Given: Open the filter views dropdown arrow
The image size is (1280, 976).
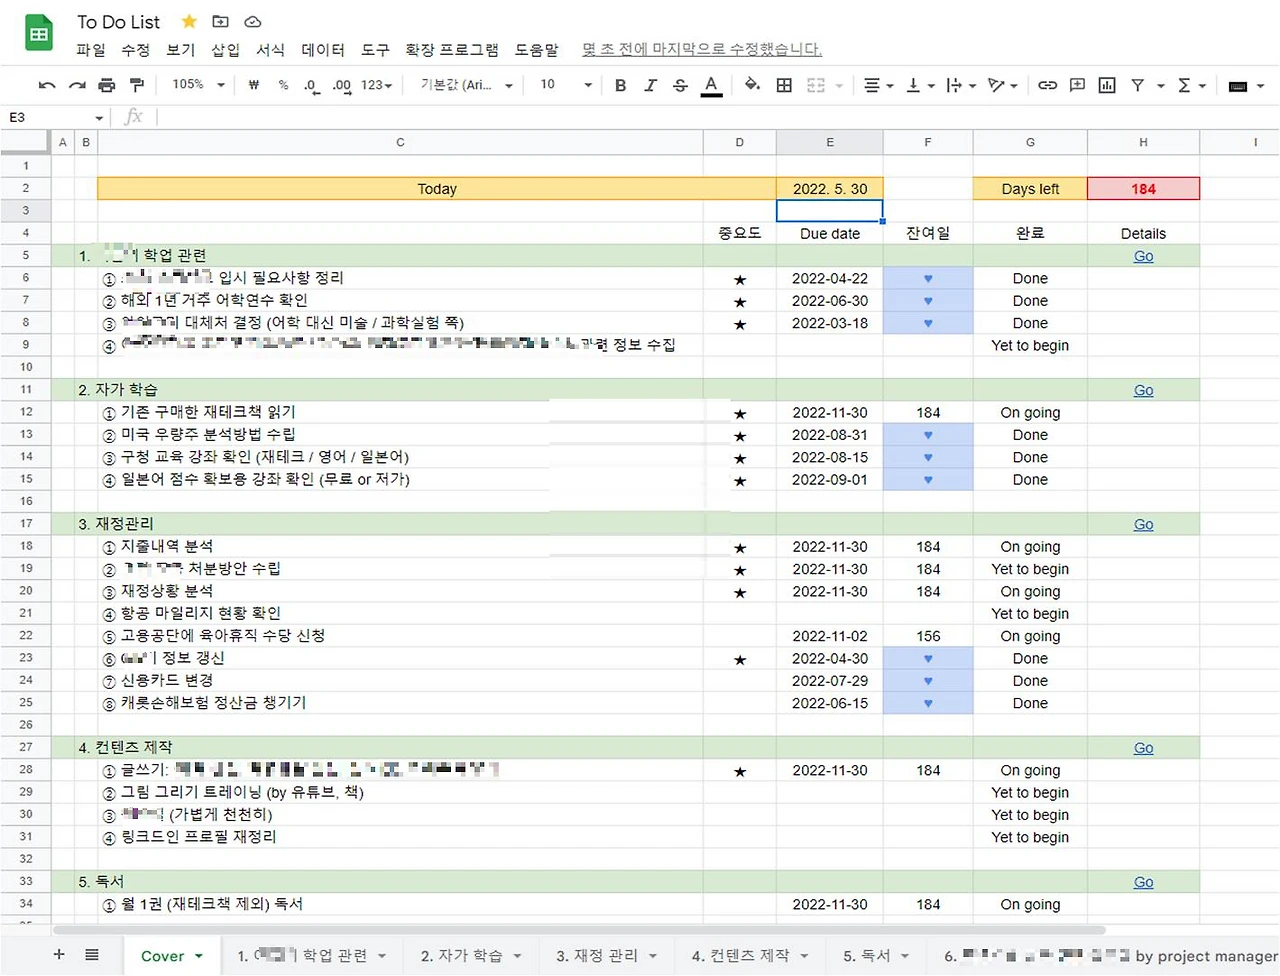Looking at the screenshot, I should (x=1161, y=86).
